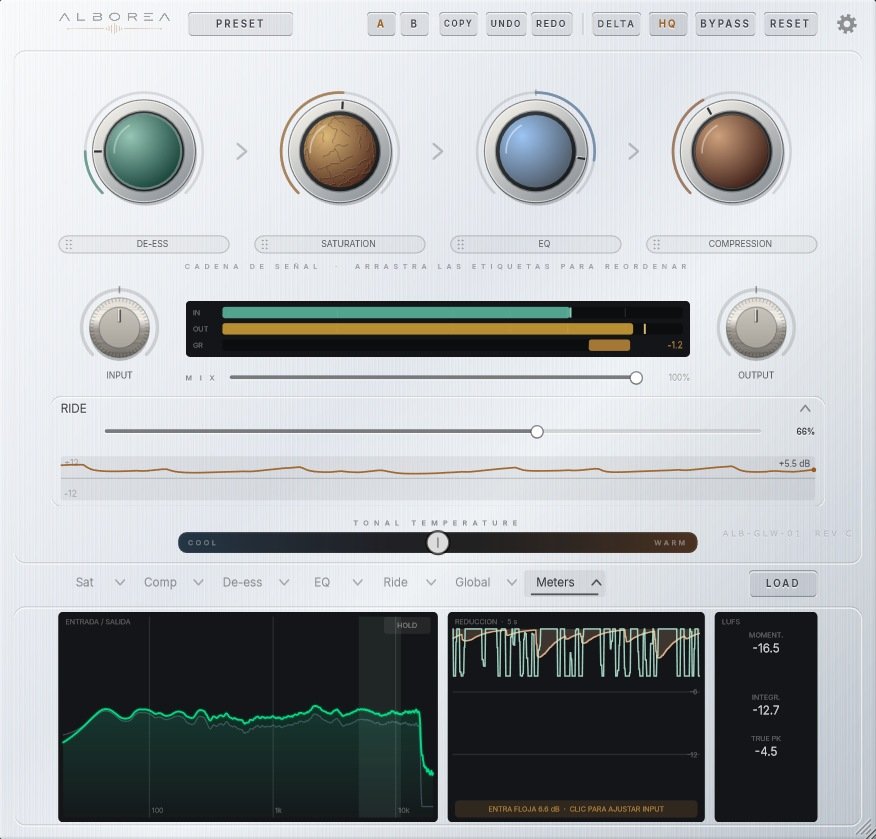Click the blue EQ orb knob
The width and height of the screenshot is (876, 839).
click(536, 151)
